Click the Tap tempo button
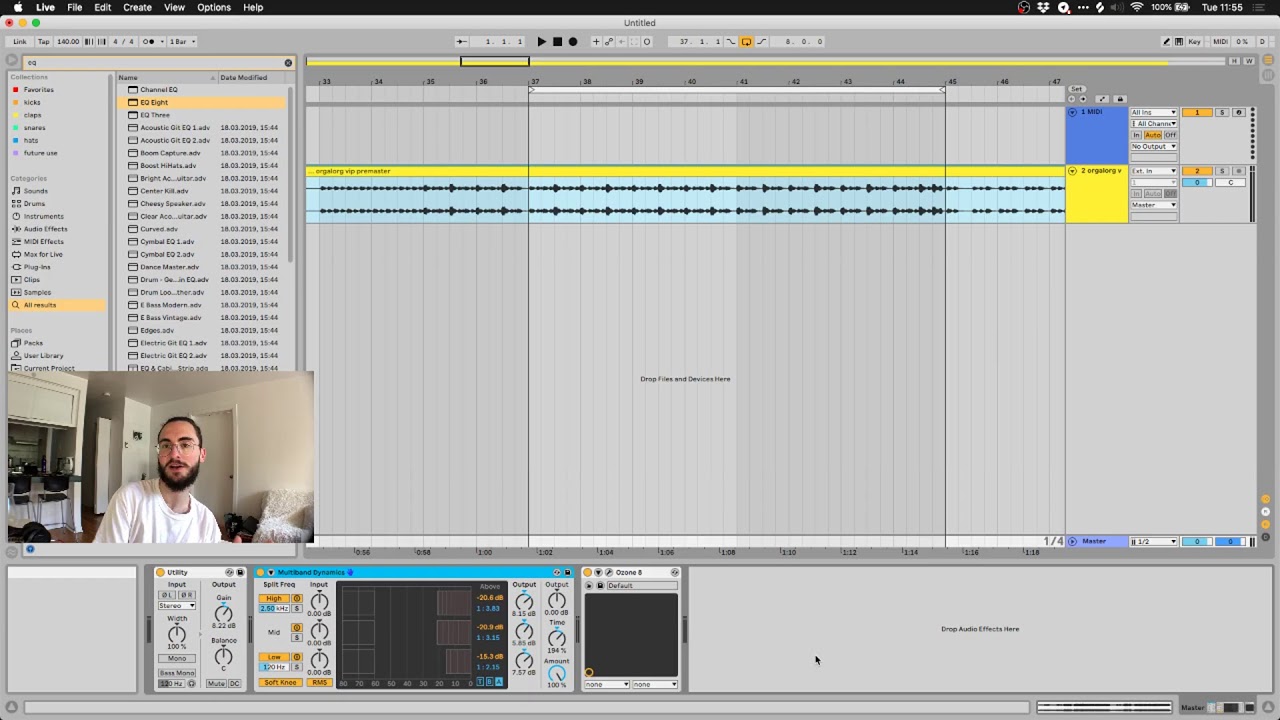1280x720 pixels. click(x=43, y=41)
